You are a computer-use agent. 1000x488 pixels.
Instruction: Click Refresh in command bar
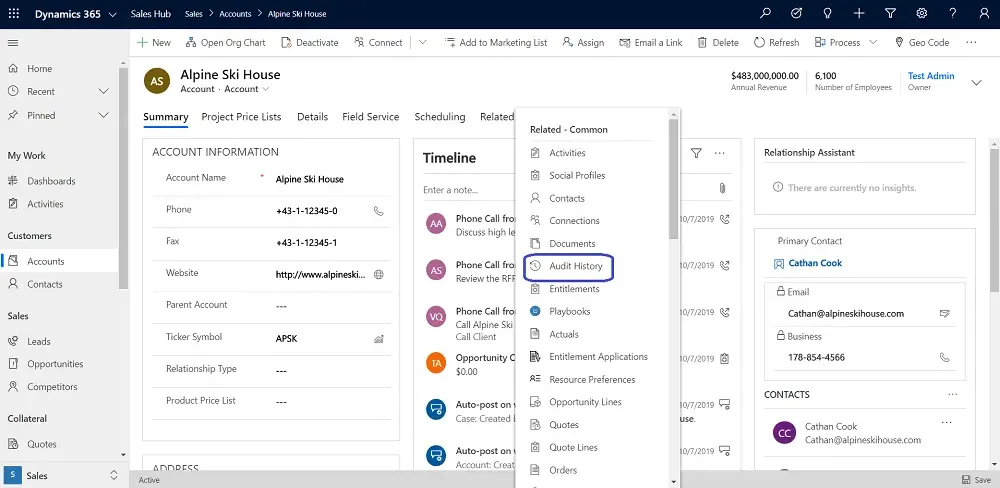776,43
